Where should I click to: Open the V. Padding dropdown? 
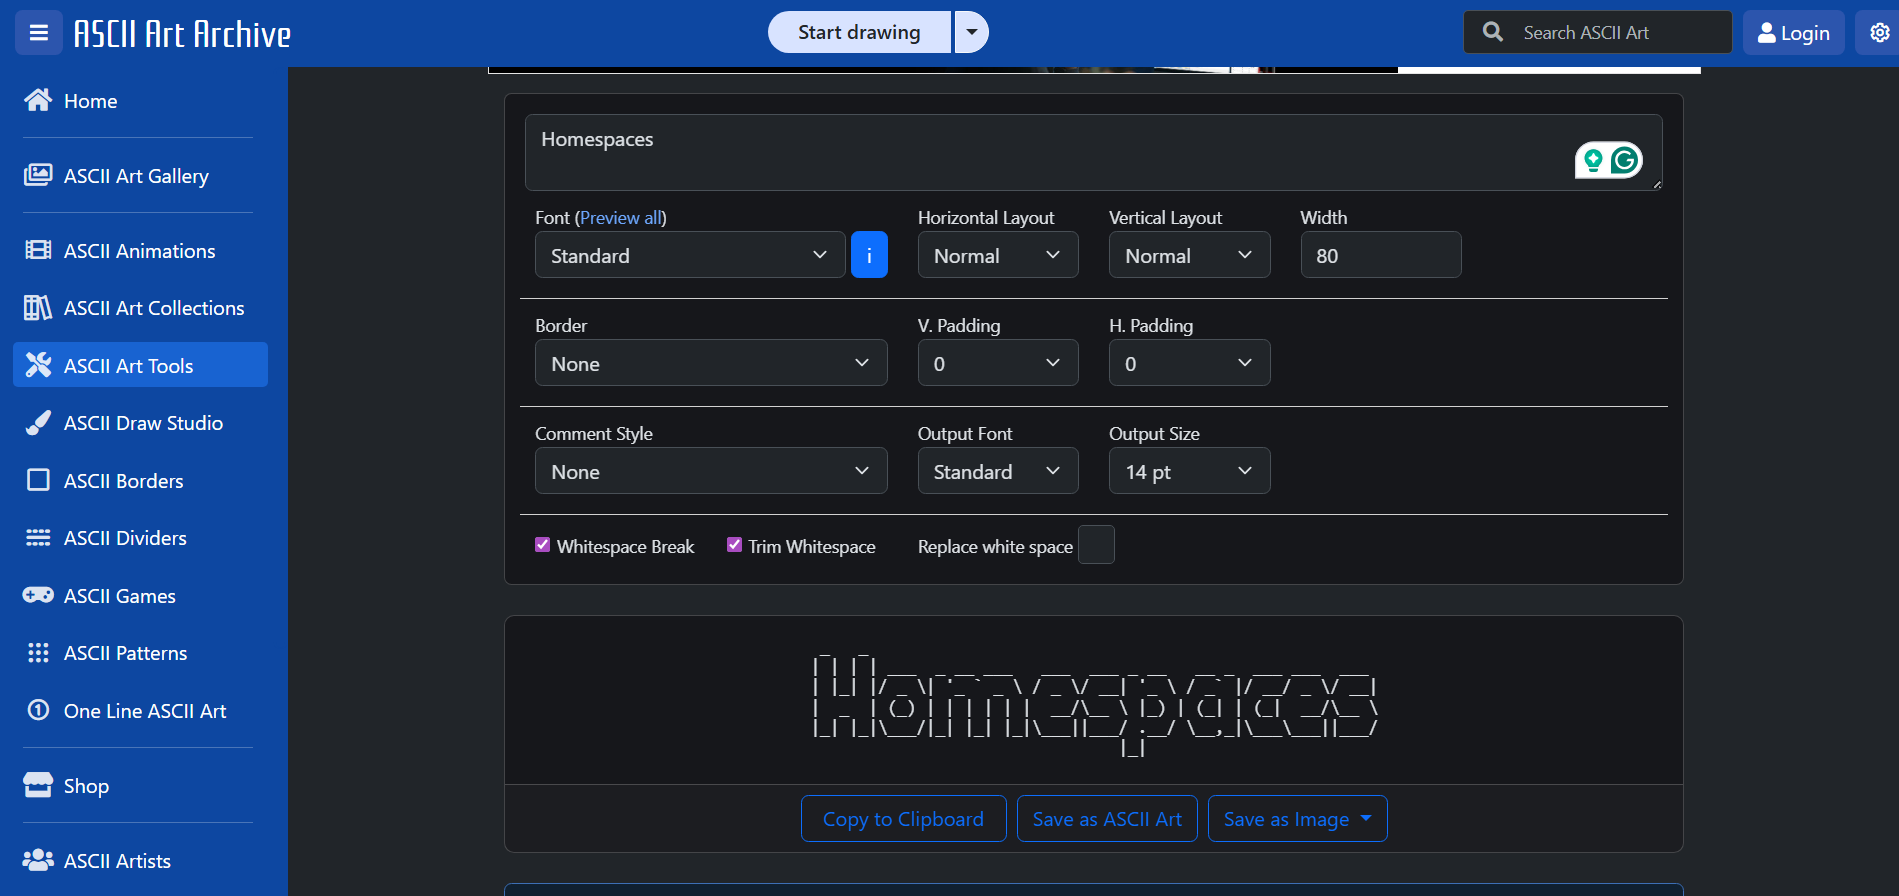pyautogui.click(x=998, y=363)
